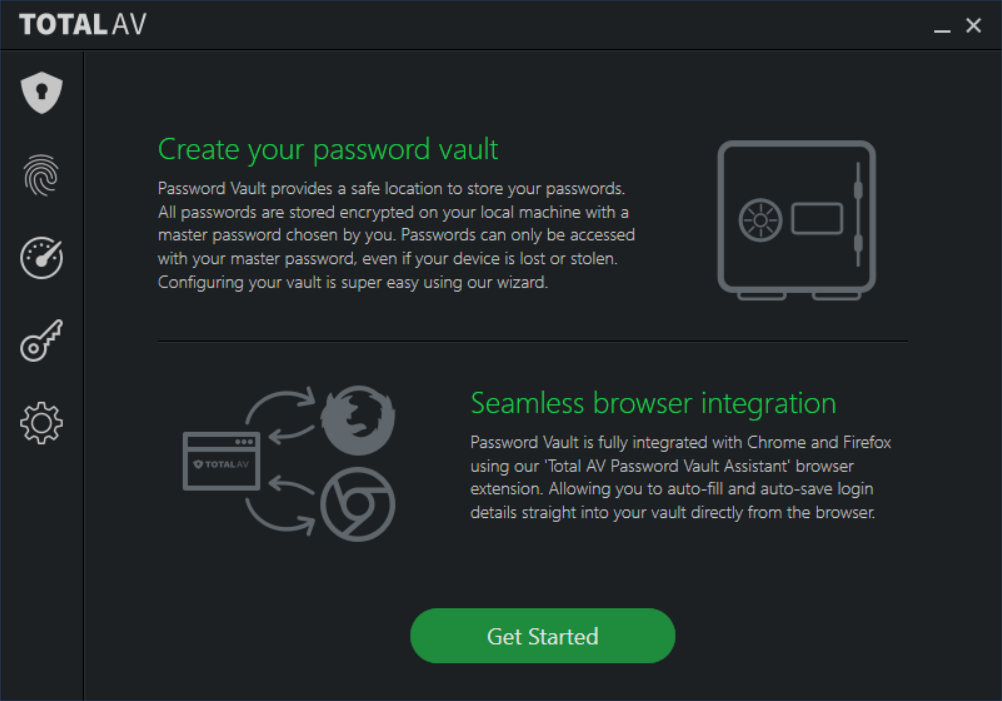
Task: Click the safe vault illustration
Action: 796,220
